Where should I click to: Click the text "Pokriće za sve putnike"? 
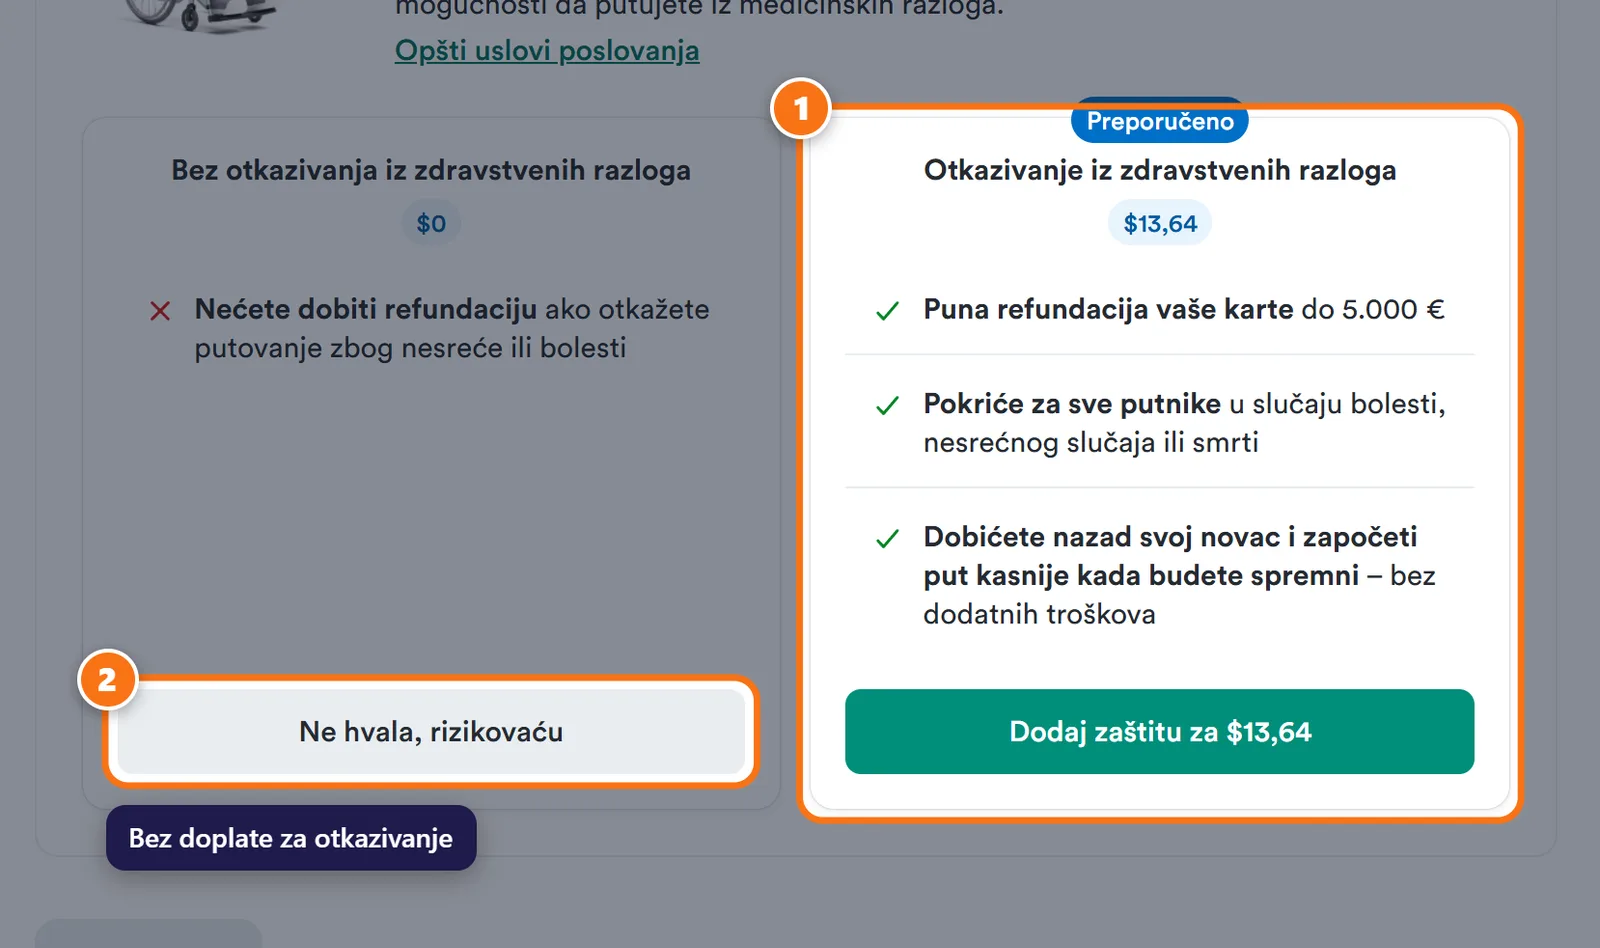pyautogui.click(x=1072, y=403)
